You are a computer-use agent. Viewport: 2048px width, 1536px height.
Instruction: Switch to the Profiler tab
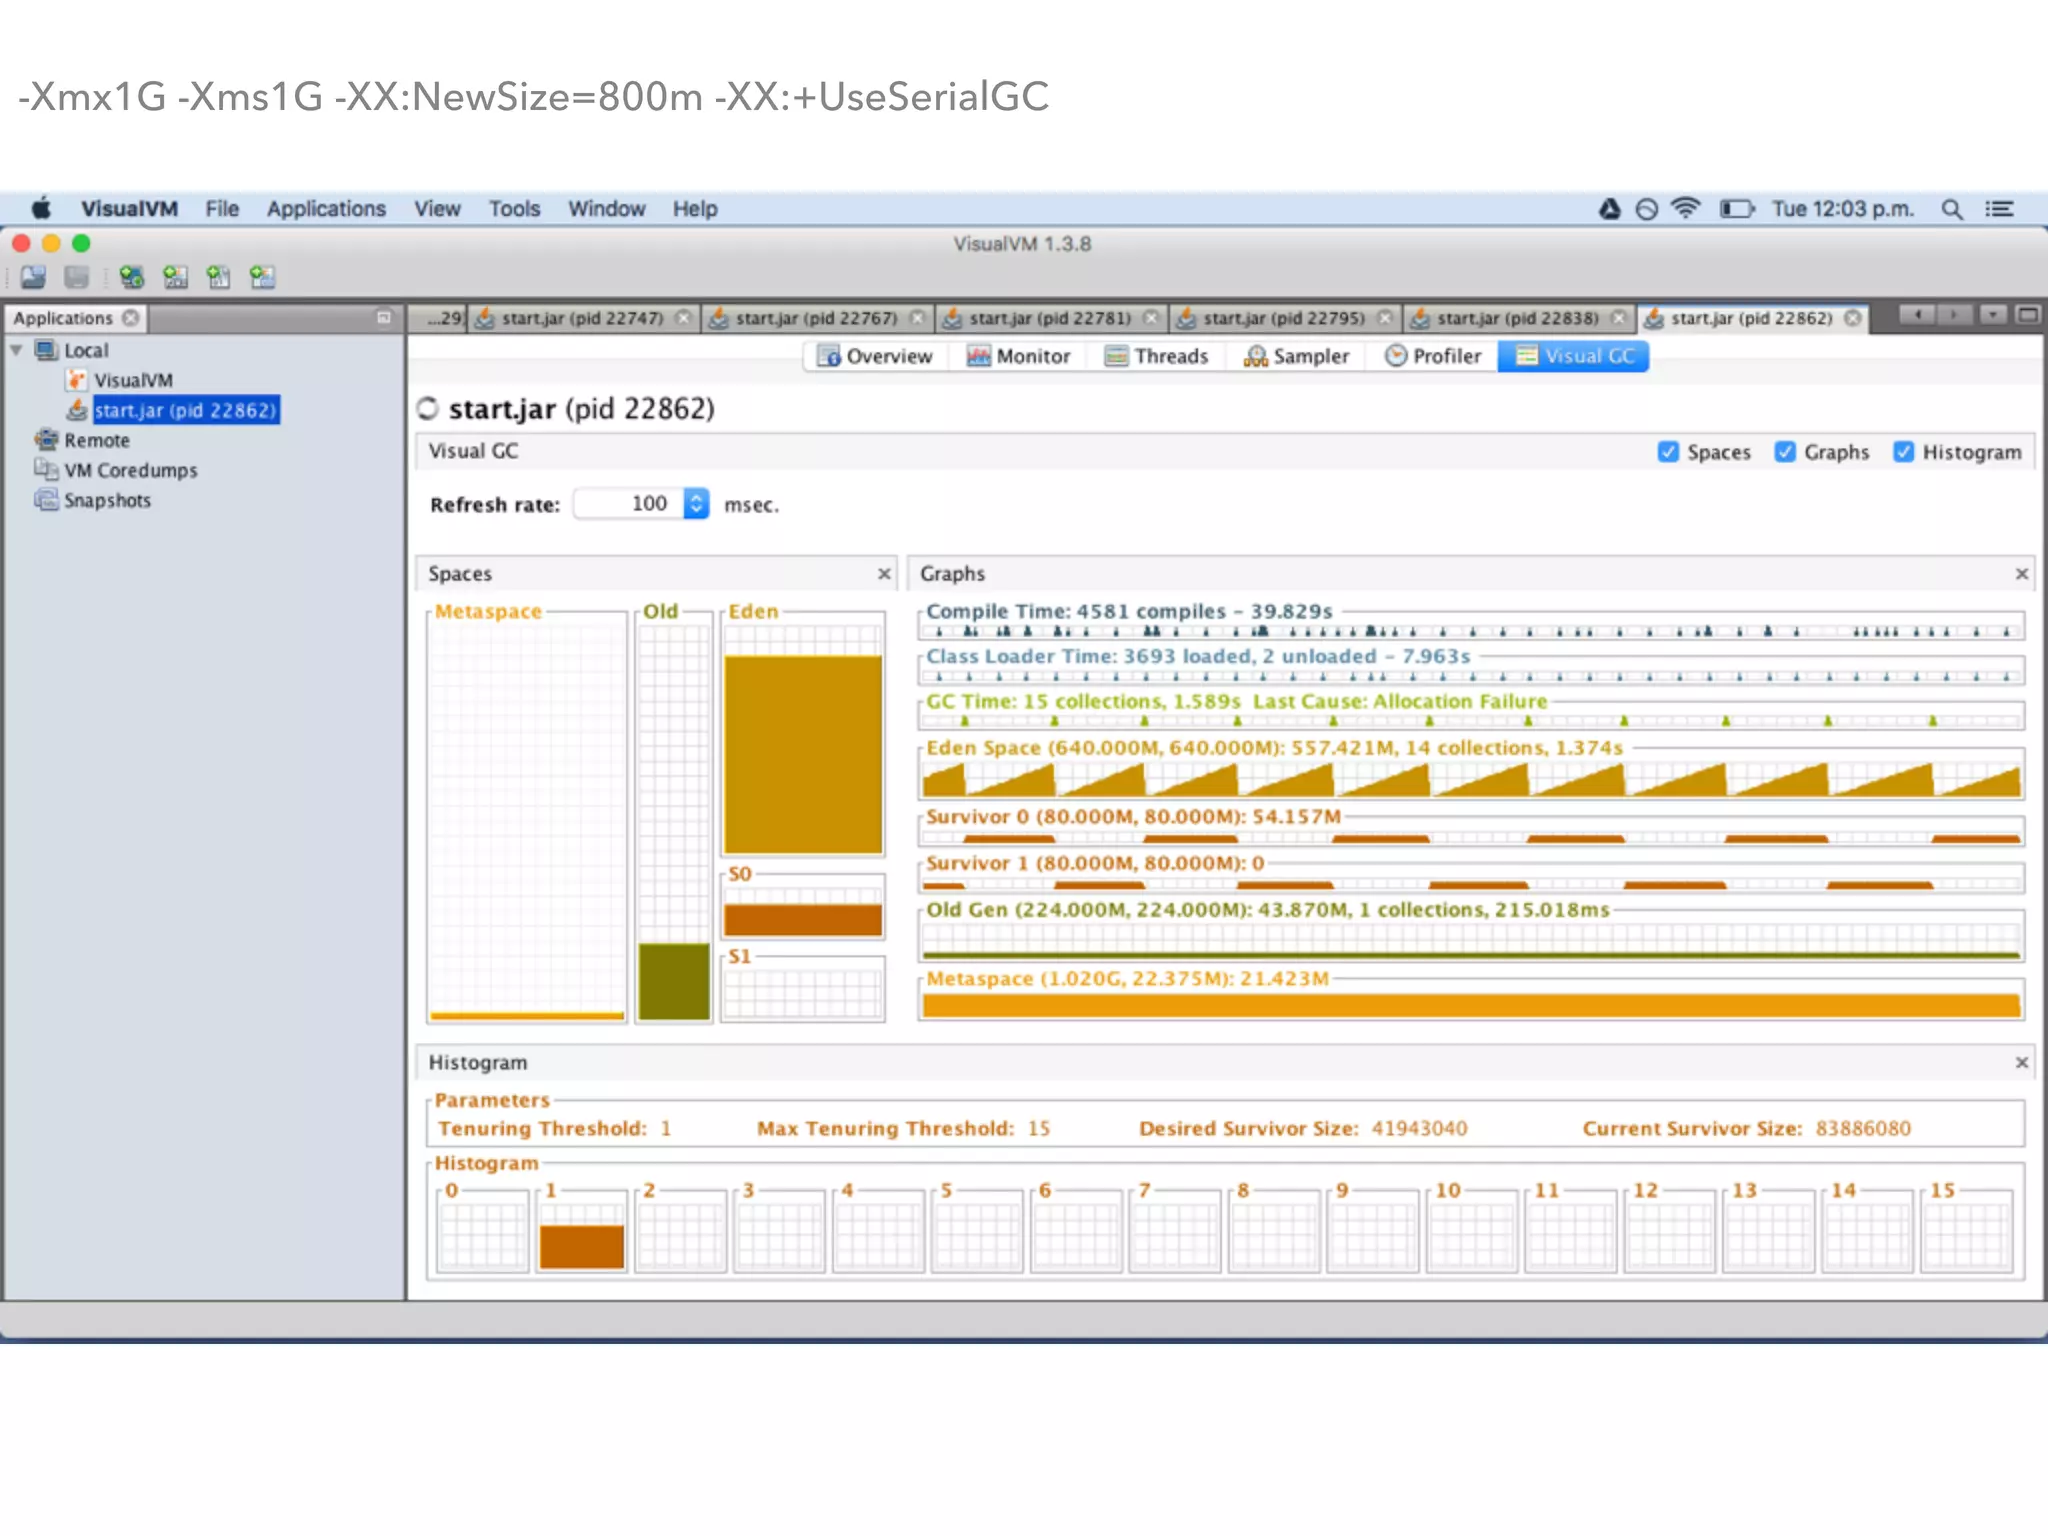[1433, 356]
